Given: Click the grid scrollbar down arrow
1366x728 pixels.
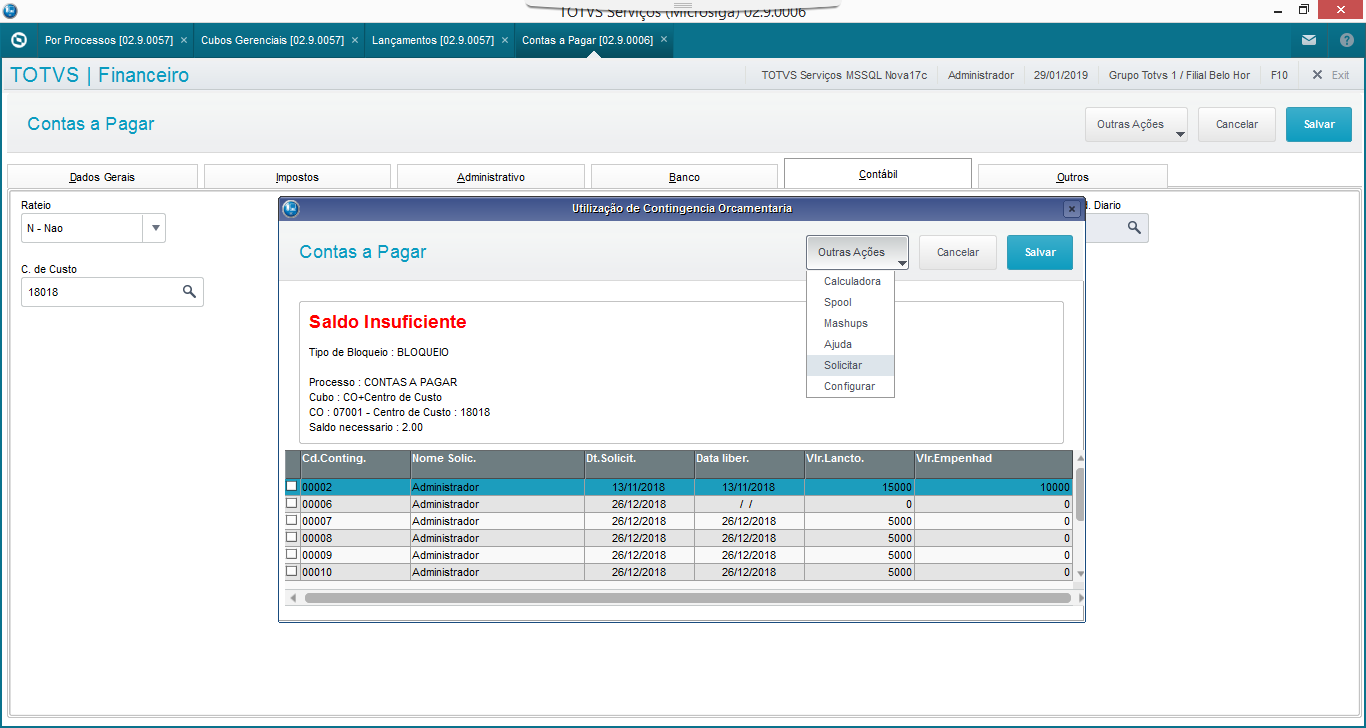Looking at the screenshot, I should point(1080,573).
